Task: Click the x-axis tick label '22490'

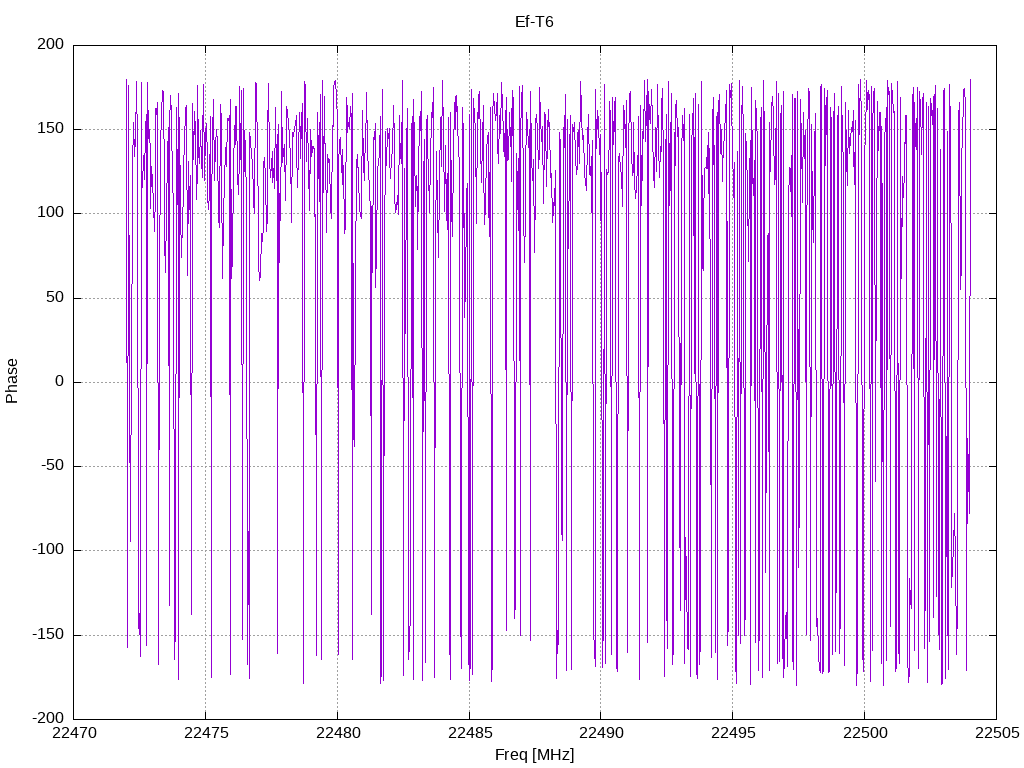Action: [x=601, y=733]
